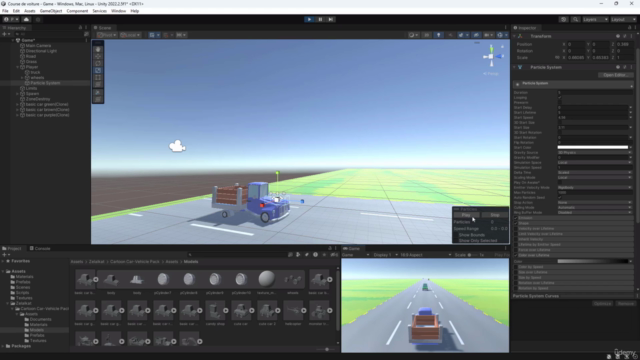Click the camera gizmo in Scene view
640x360 pixels.
pos(177,146)
